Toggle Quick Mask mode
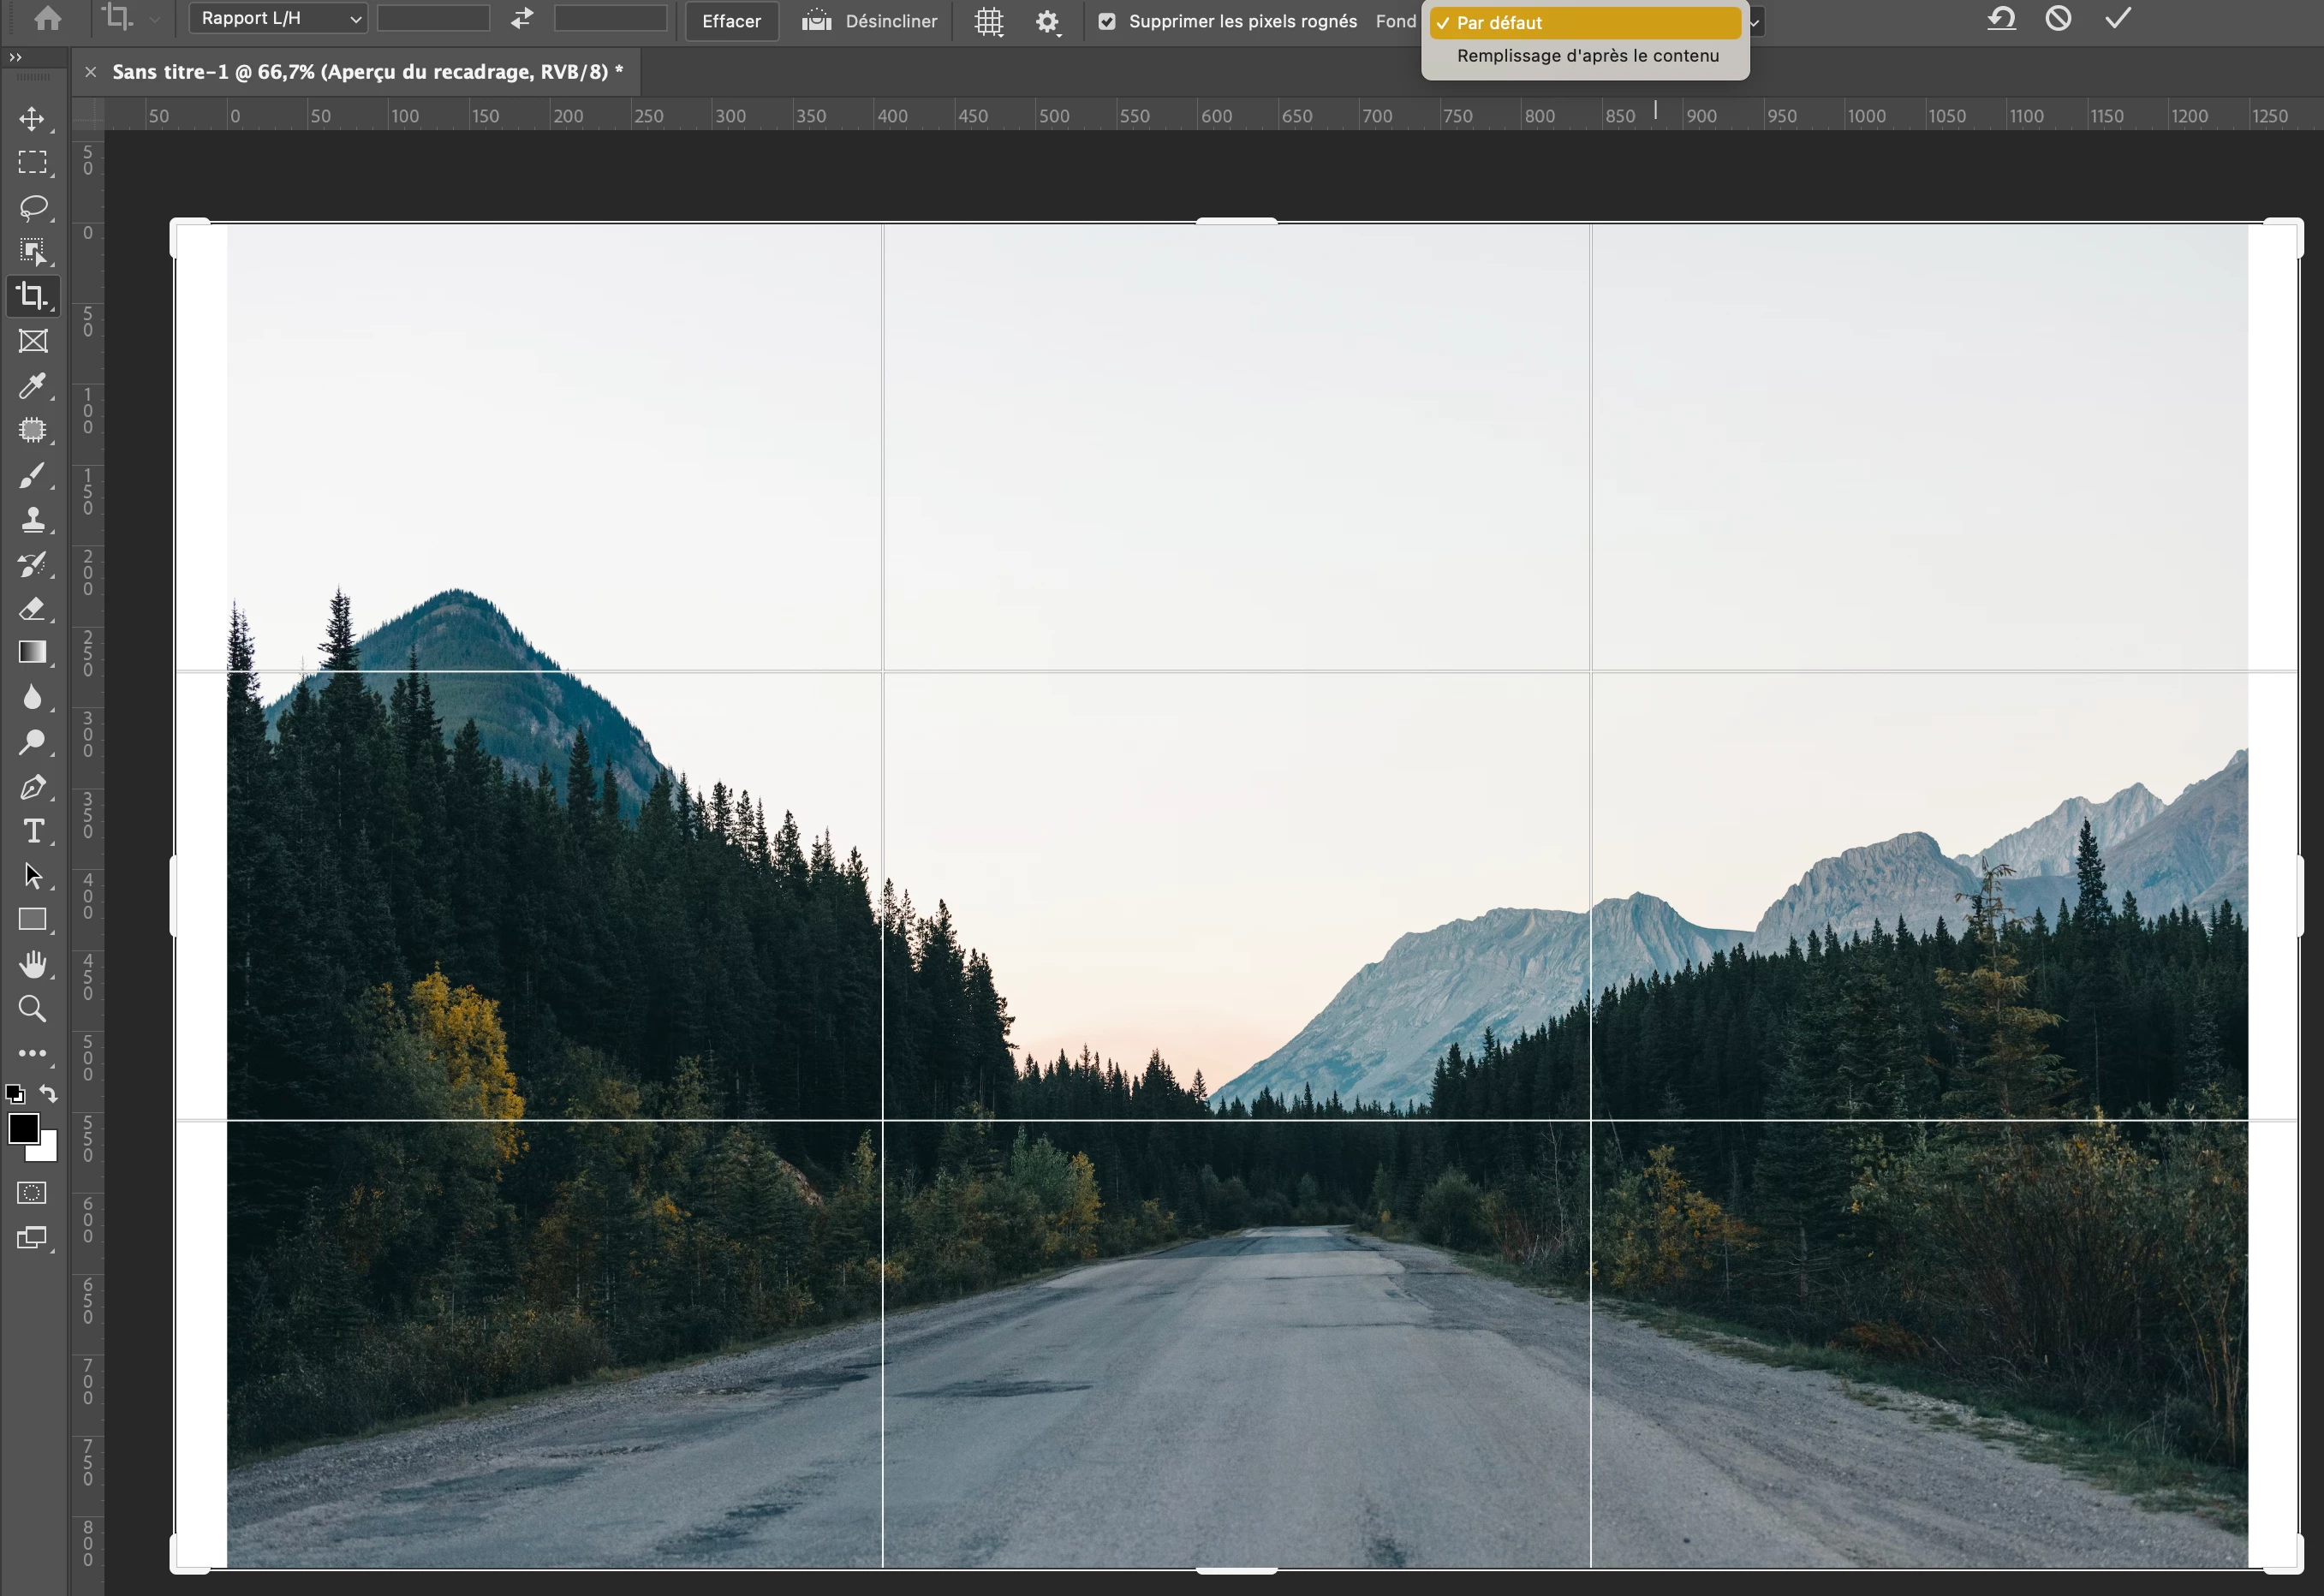This screenshot has height=1596, width=2324. click(32, 1193)
